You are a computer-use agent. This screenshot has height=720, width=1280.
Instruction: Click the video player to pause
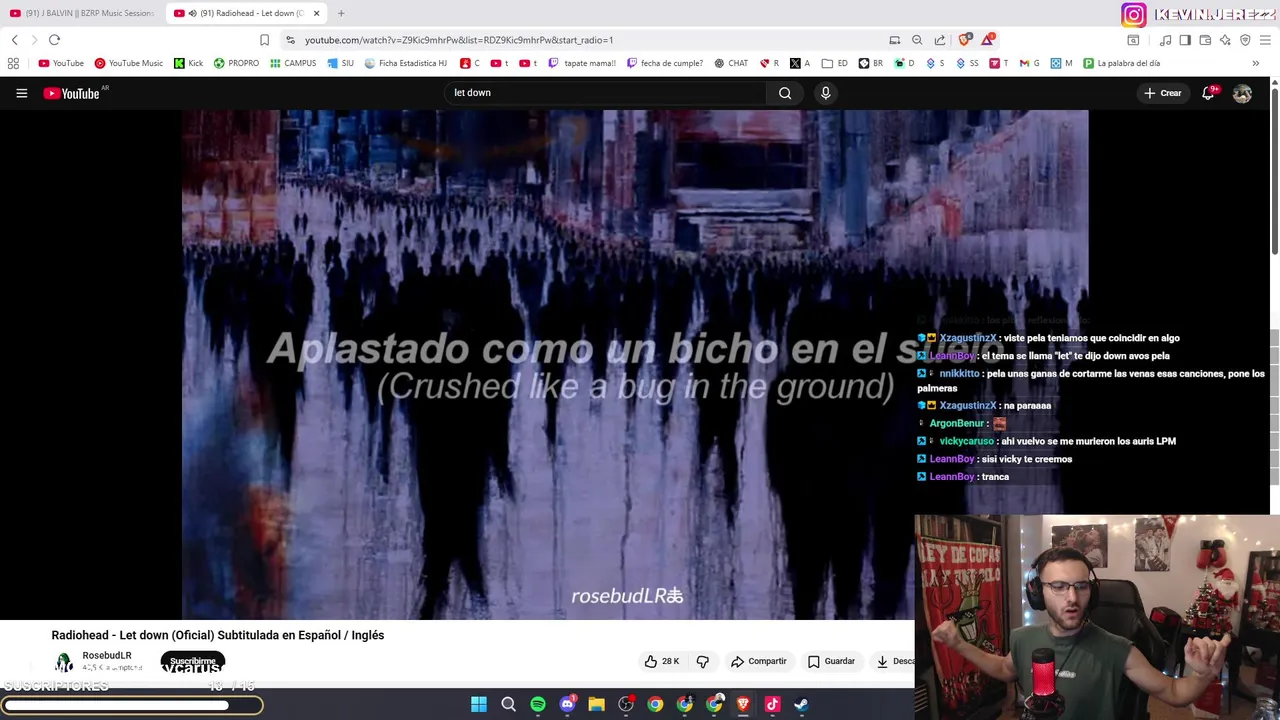[x=635, y=365]
